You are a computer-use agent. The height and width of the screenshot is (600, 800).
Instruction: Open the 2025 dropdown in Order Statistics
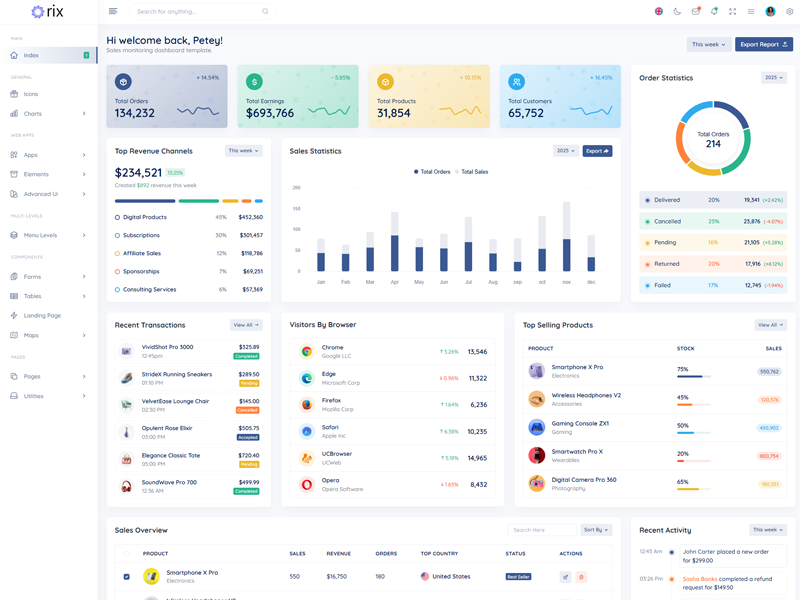(x=774, y=77)
